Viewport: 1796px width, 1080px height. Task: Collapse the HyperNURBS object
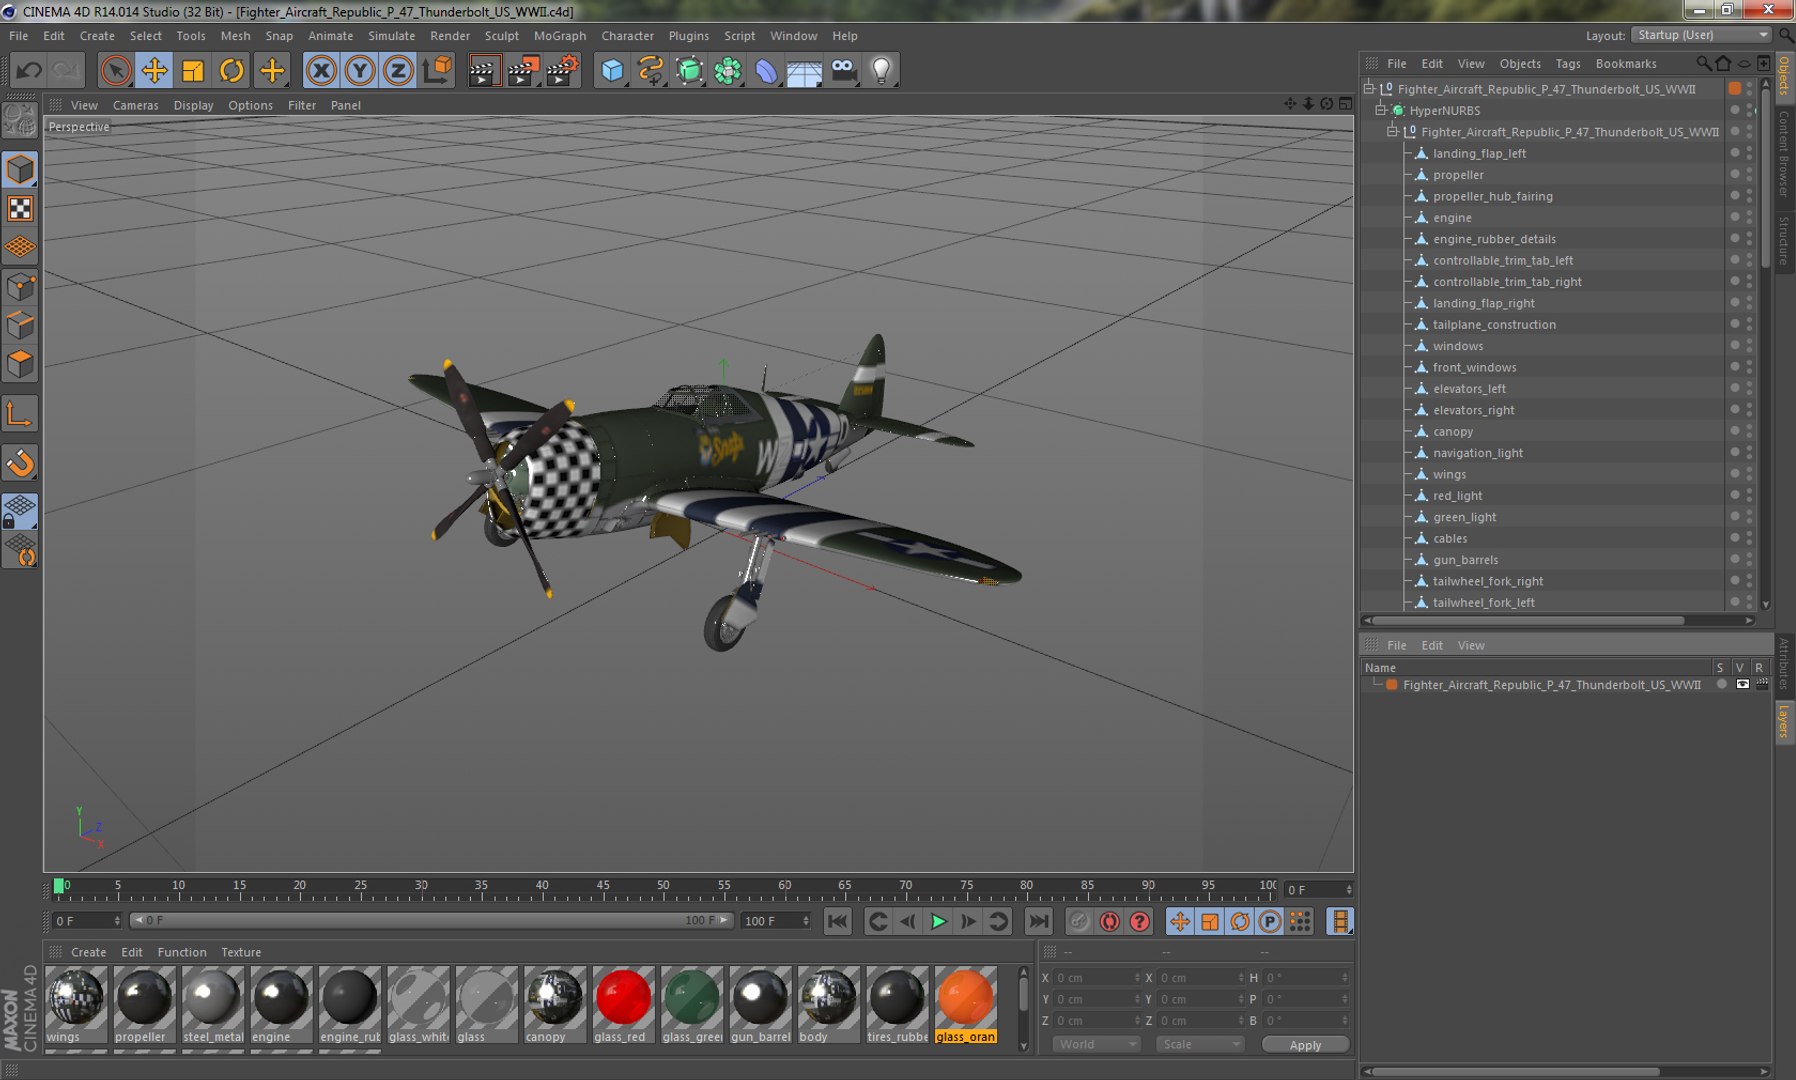click(1382, 110)
